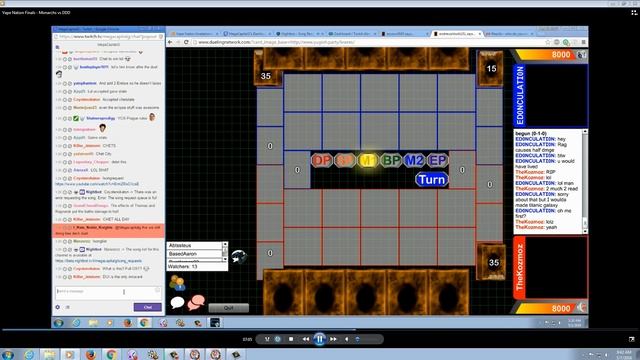The height and width of the screenshot is (360, 640).
Task: Open Internet Explorer from the taskbar
Action: click(x=29, y=354)
